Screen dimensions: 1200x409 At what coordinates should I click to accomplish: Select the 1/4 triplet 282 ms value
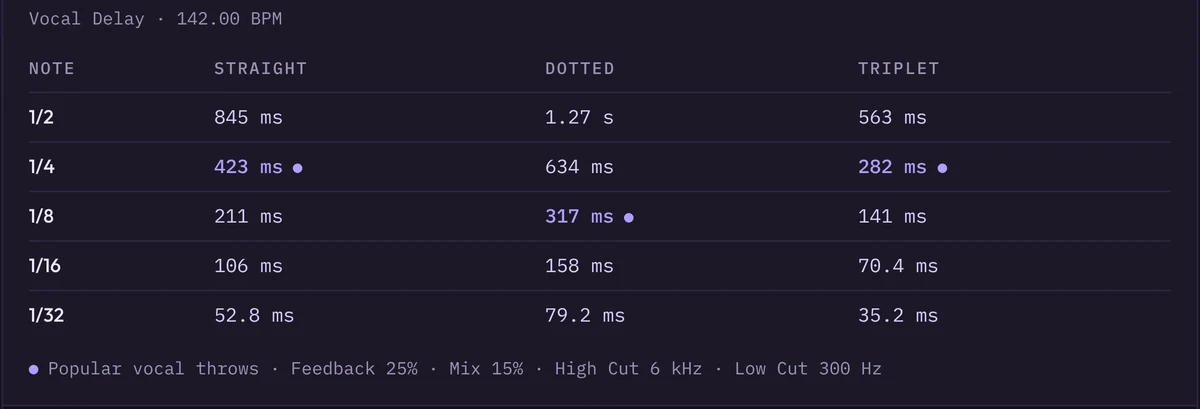[x=892, y=167]
